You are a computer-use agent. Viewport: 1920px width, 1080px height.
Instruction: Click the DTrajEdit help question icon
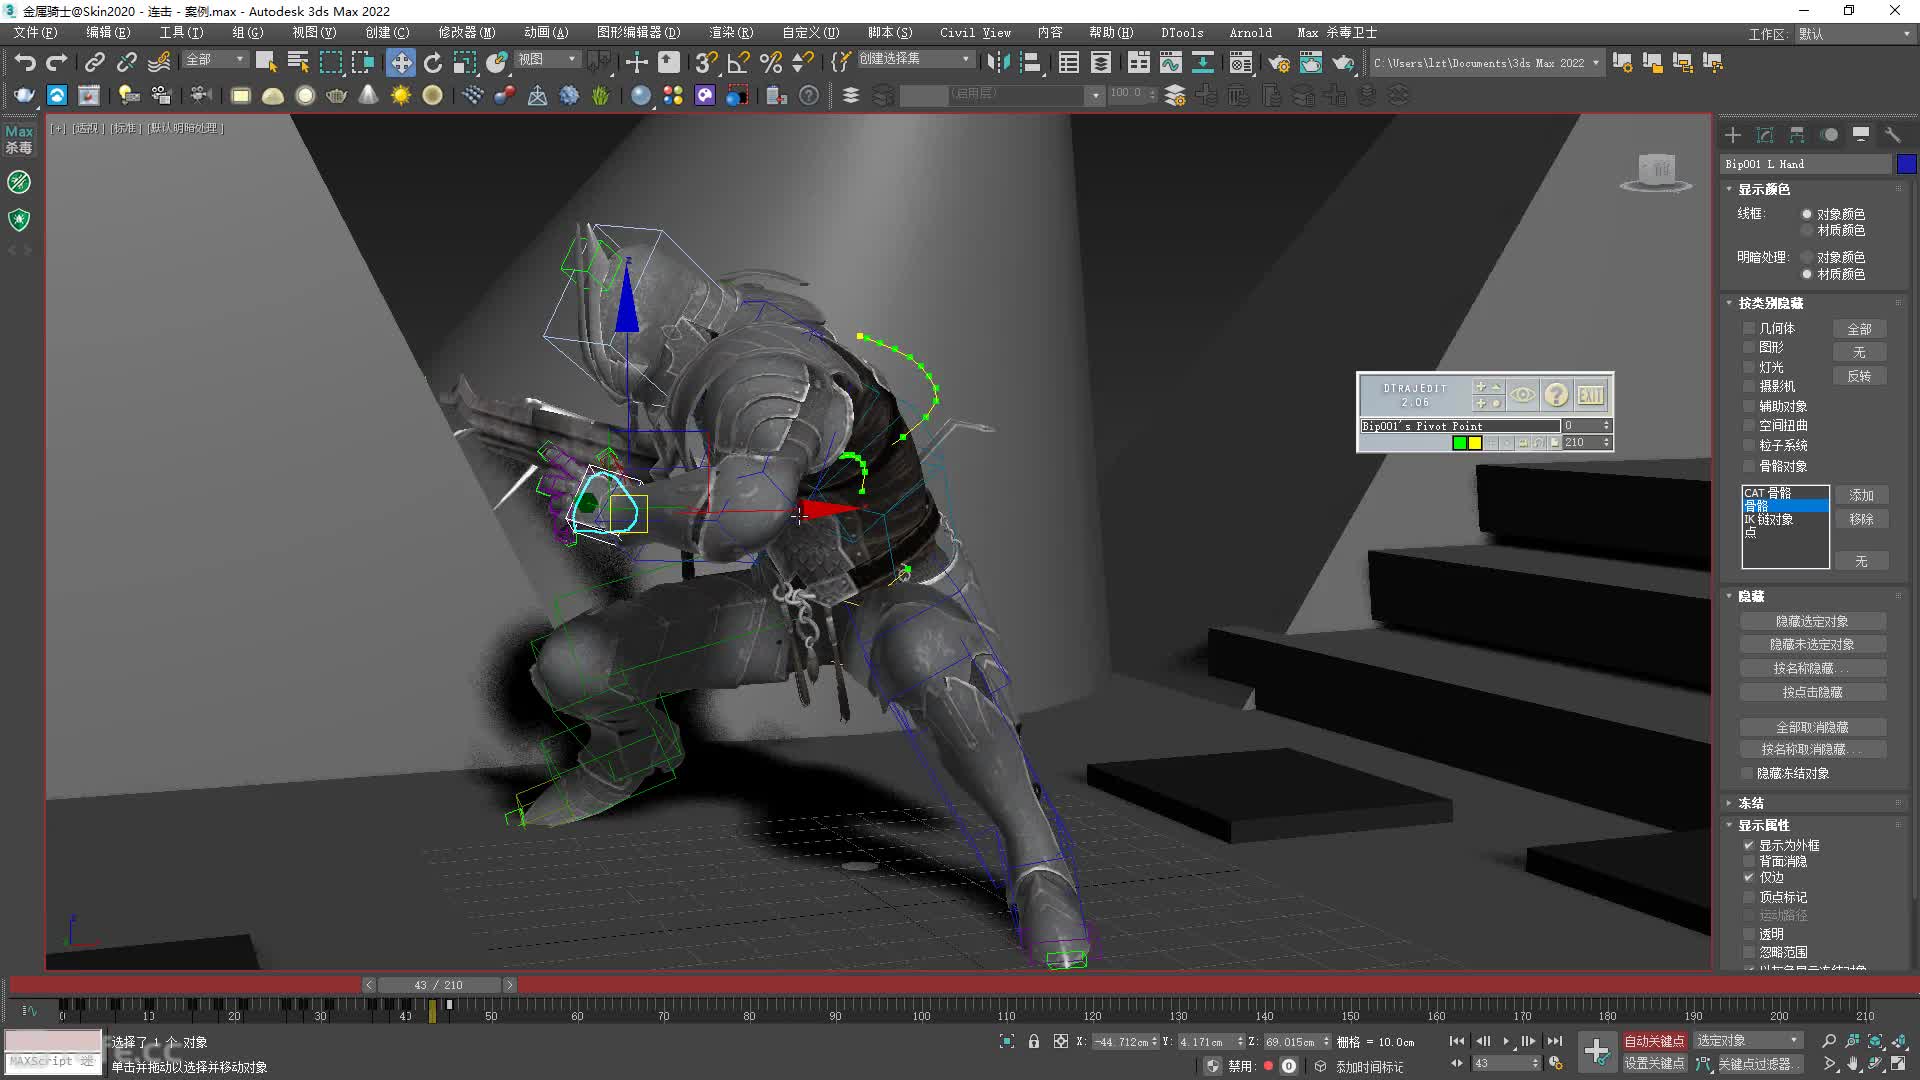(x=1556, y=395)
